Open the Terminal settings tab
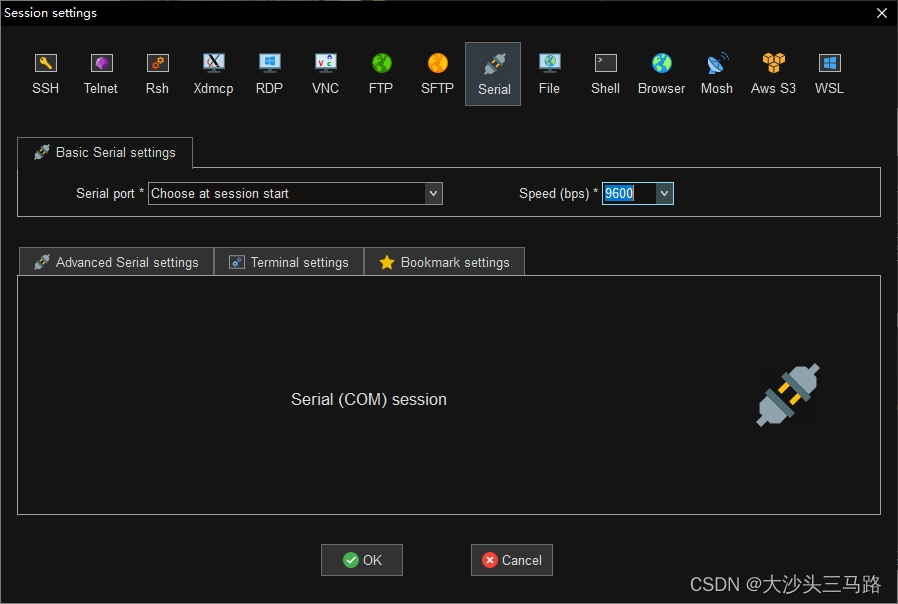The image size is (898, 604). [289, 262]
